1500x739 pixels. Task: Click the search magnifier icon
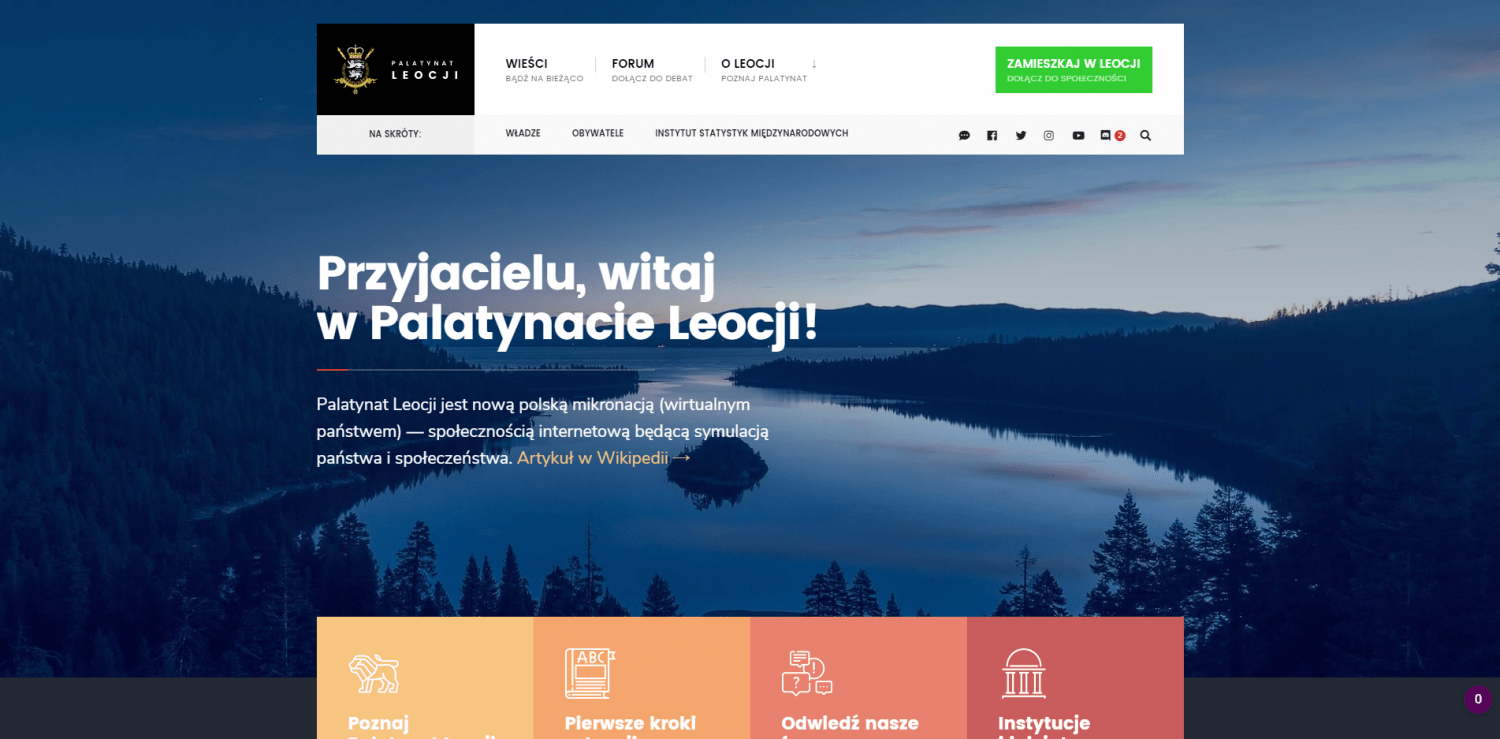tap(1145, 135)
